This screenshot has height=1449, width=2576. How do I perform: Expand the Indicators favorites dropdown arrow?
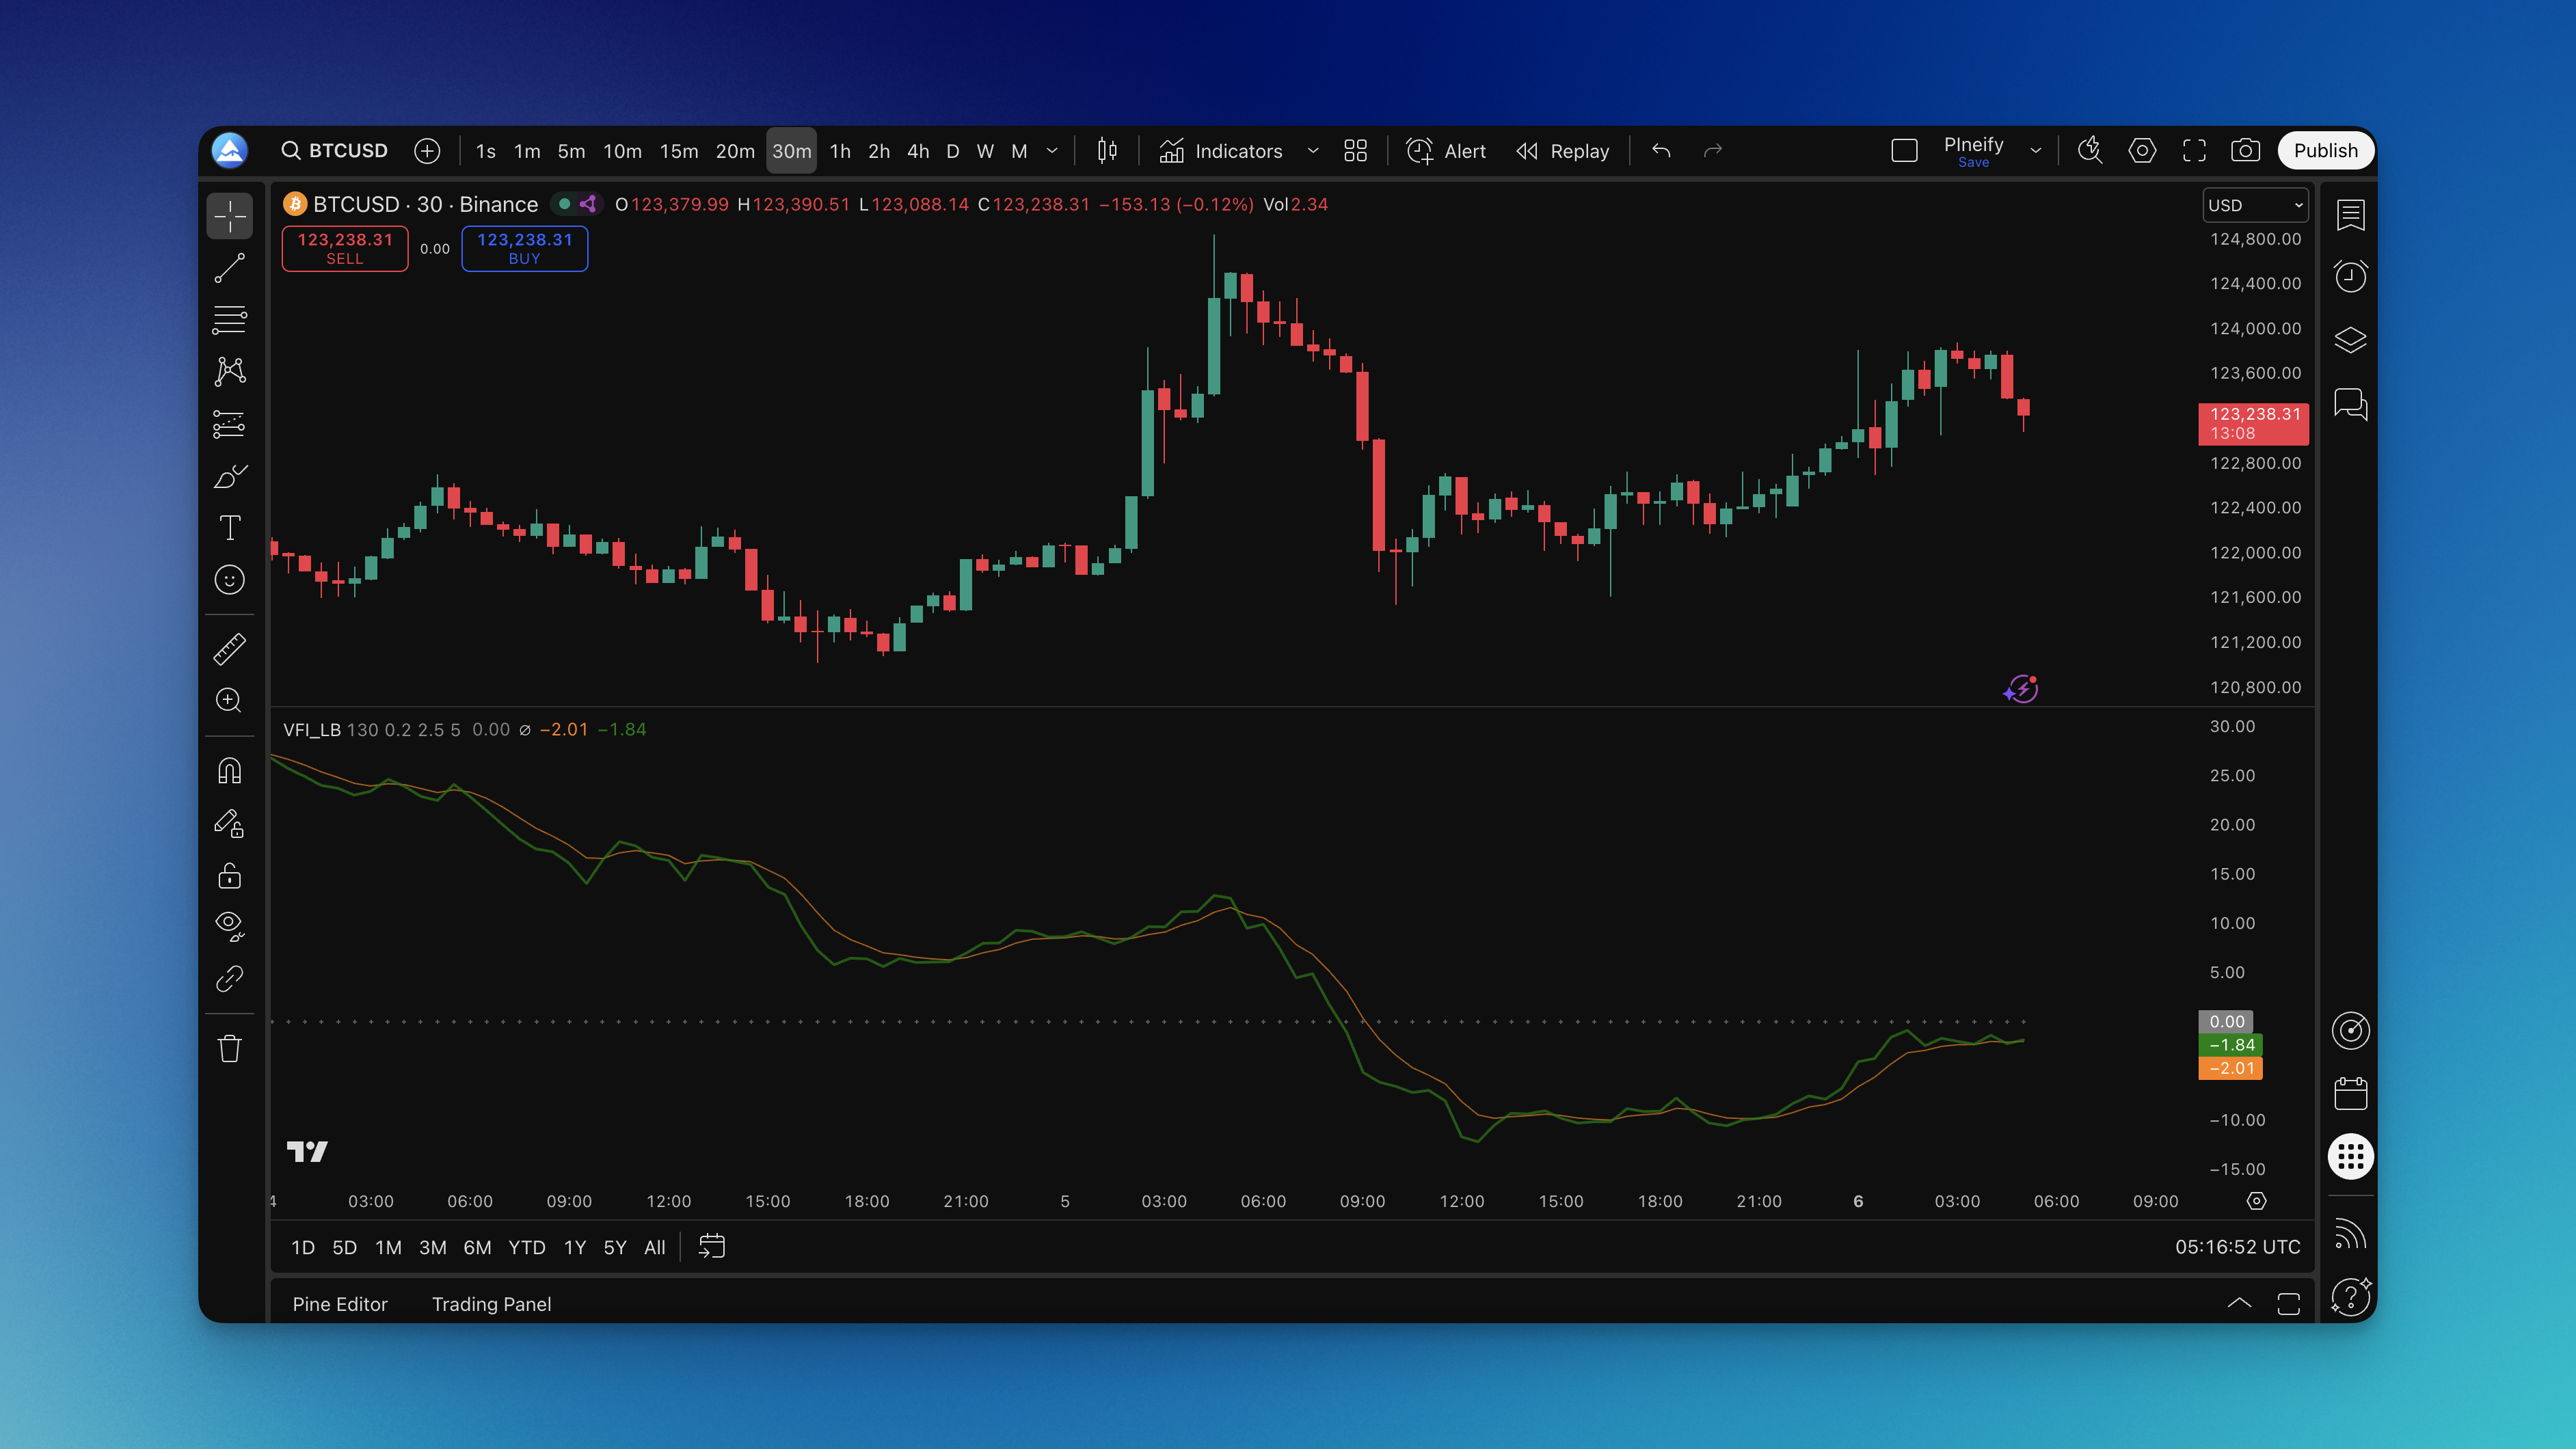[1313, 151]
